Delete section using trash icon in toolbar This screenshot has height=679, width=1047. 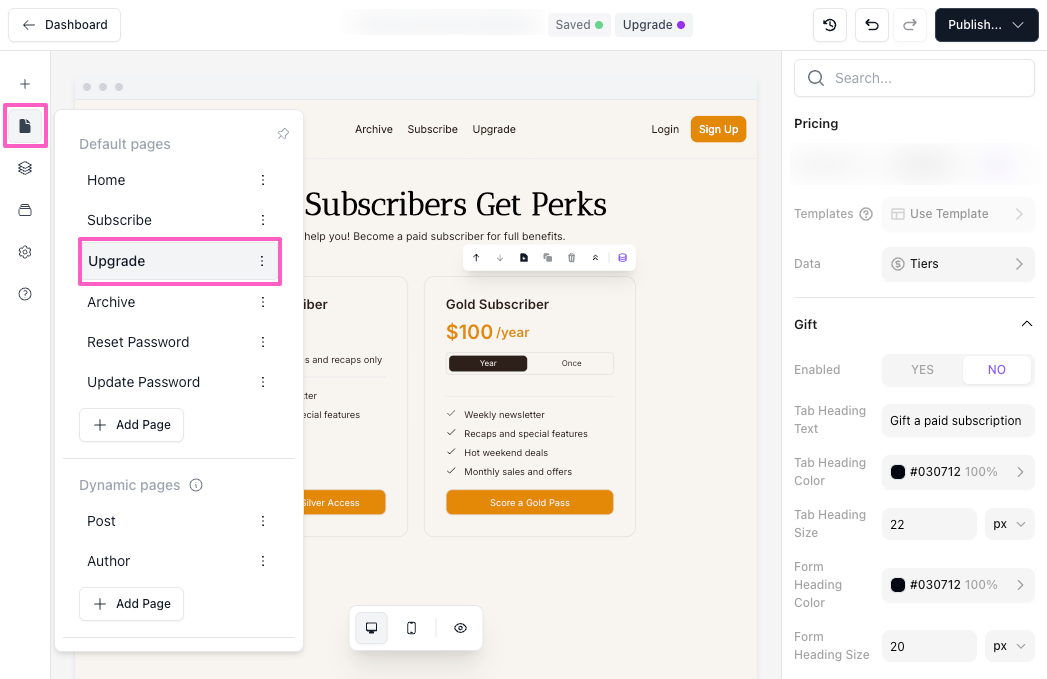pyautogui.click(x=571, y=258)
